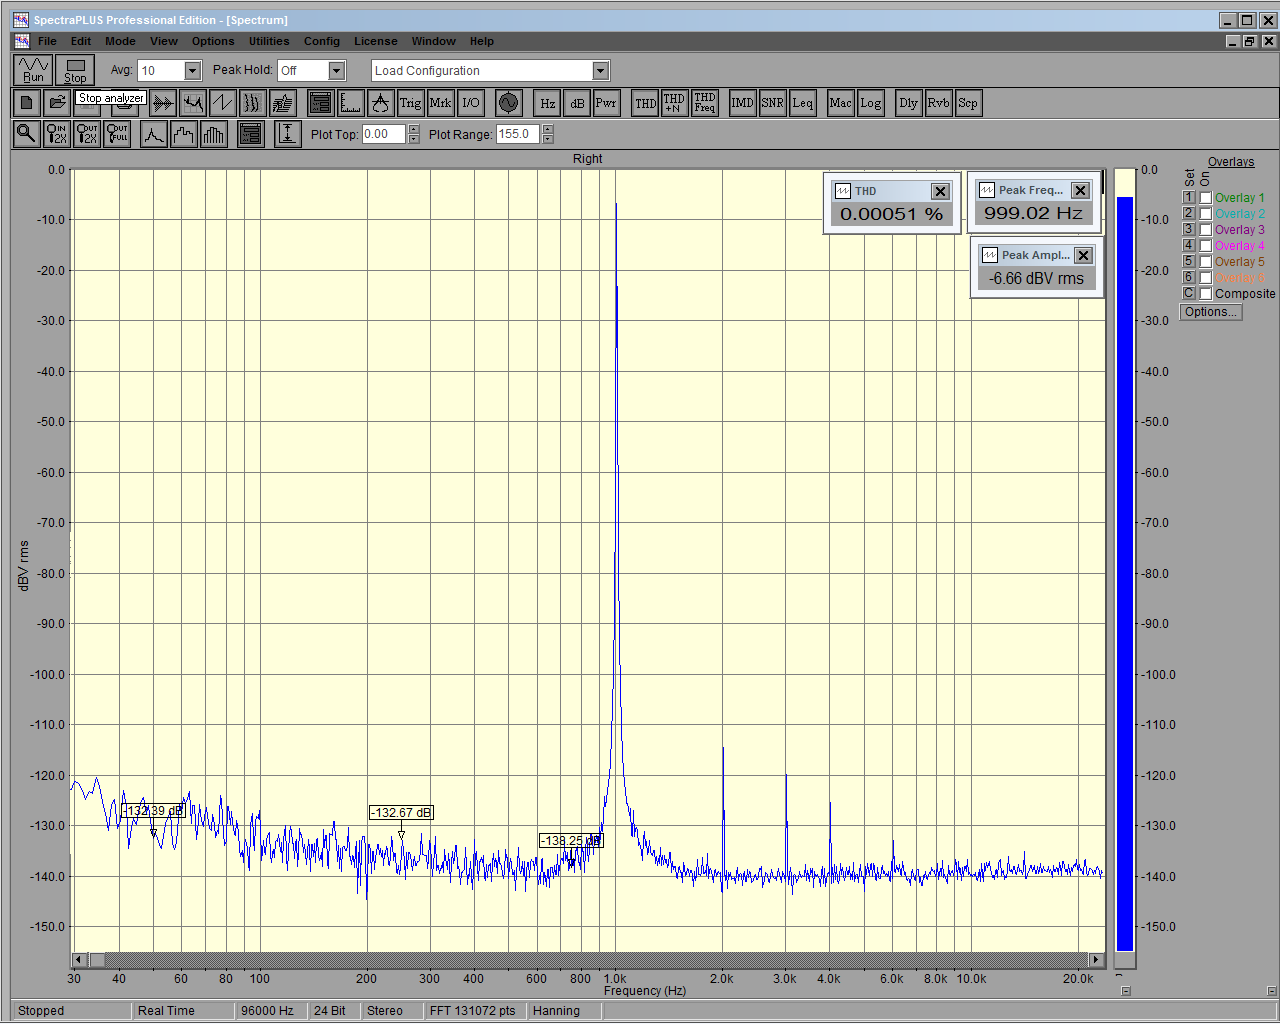This screenshot has width=1280, height=1024.
Task: Close the Peak Ampl readout panel
Action: coord(1083,255)
